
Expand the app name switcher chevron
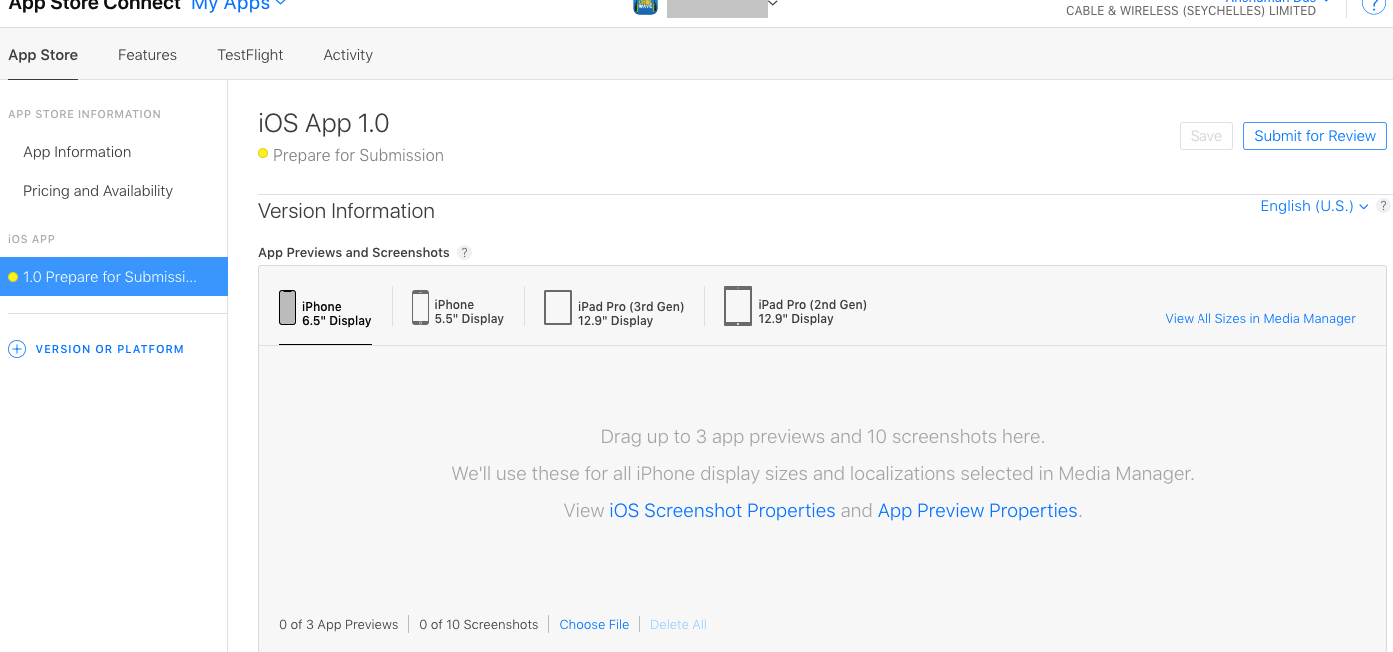tap(772, 4)
